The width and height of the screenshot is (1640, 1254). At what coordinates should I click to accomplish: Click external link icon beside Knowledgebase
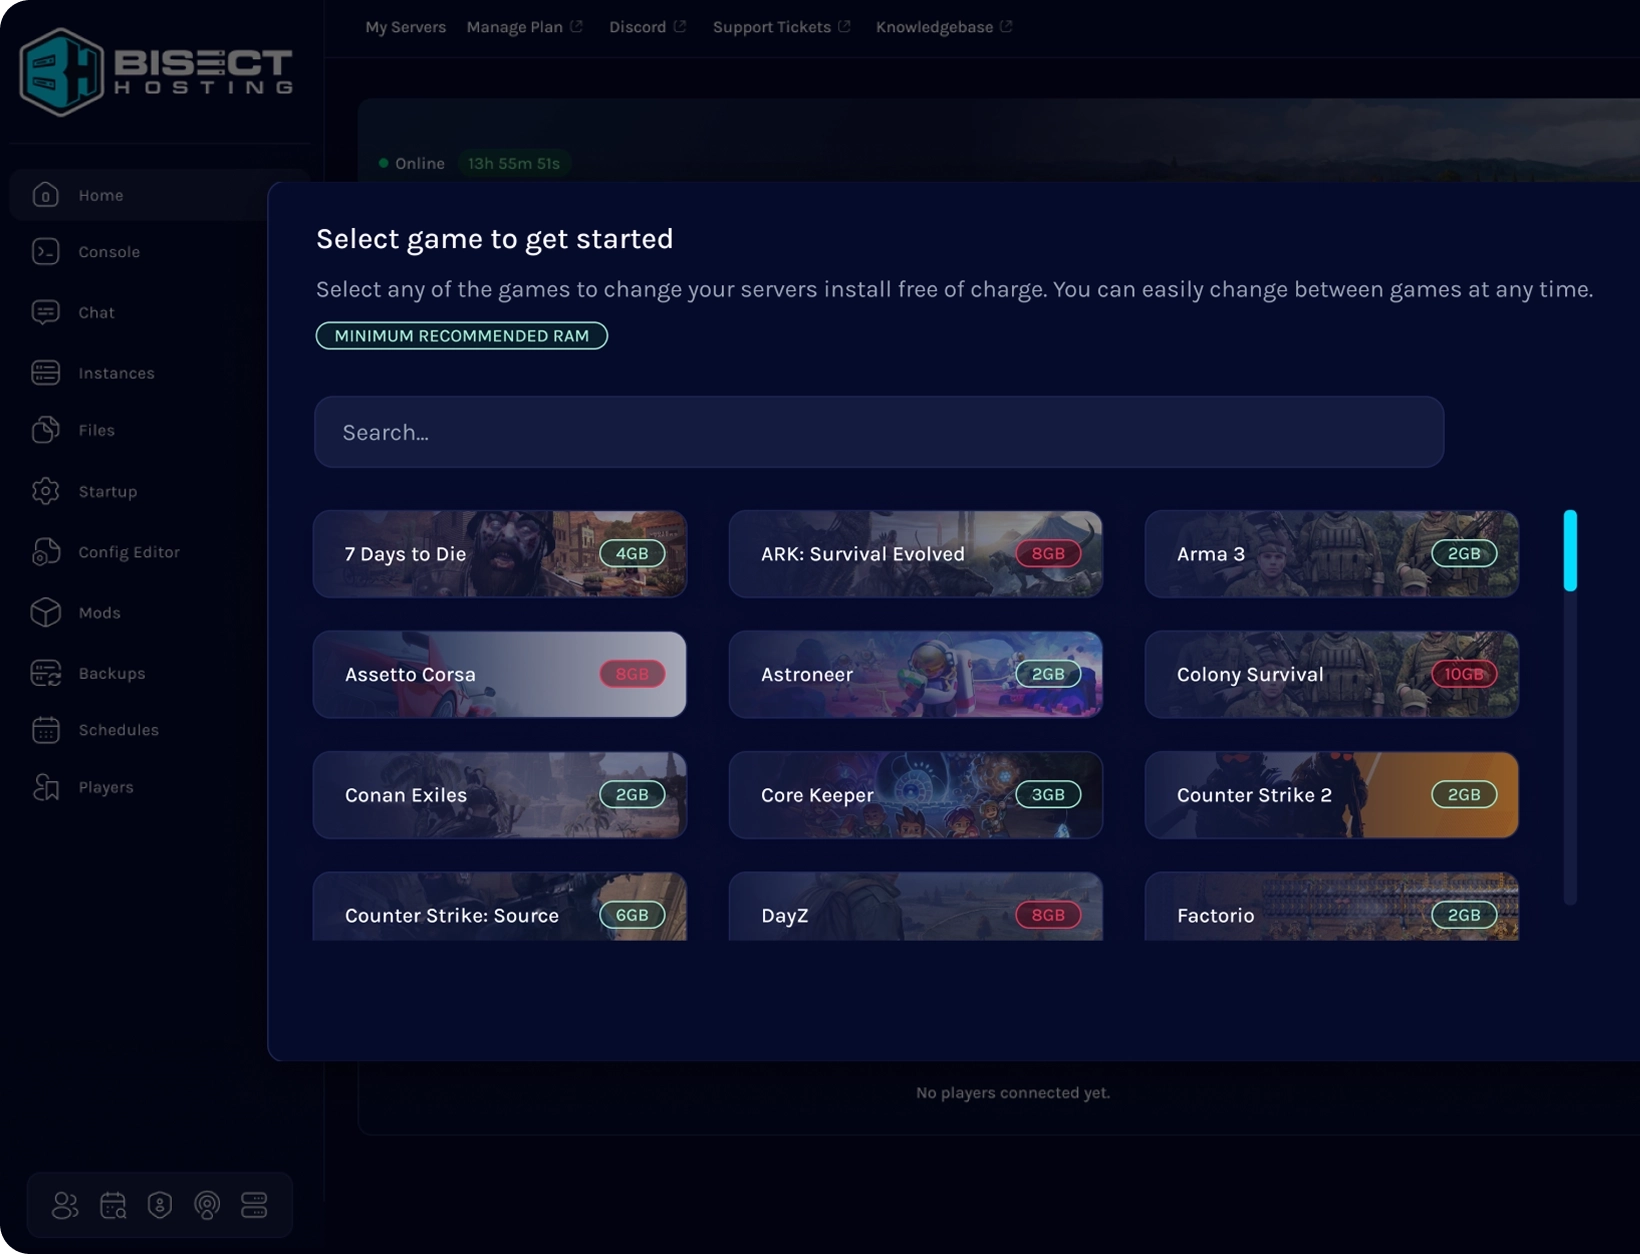coord(1006,27)
